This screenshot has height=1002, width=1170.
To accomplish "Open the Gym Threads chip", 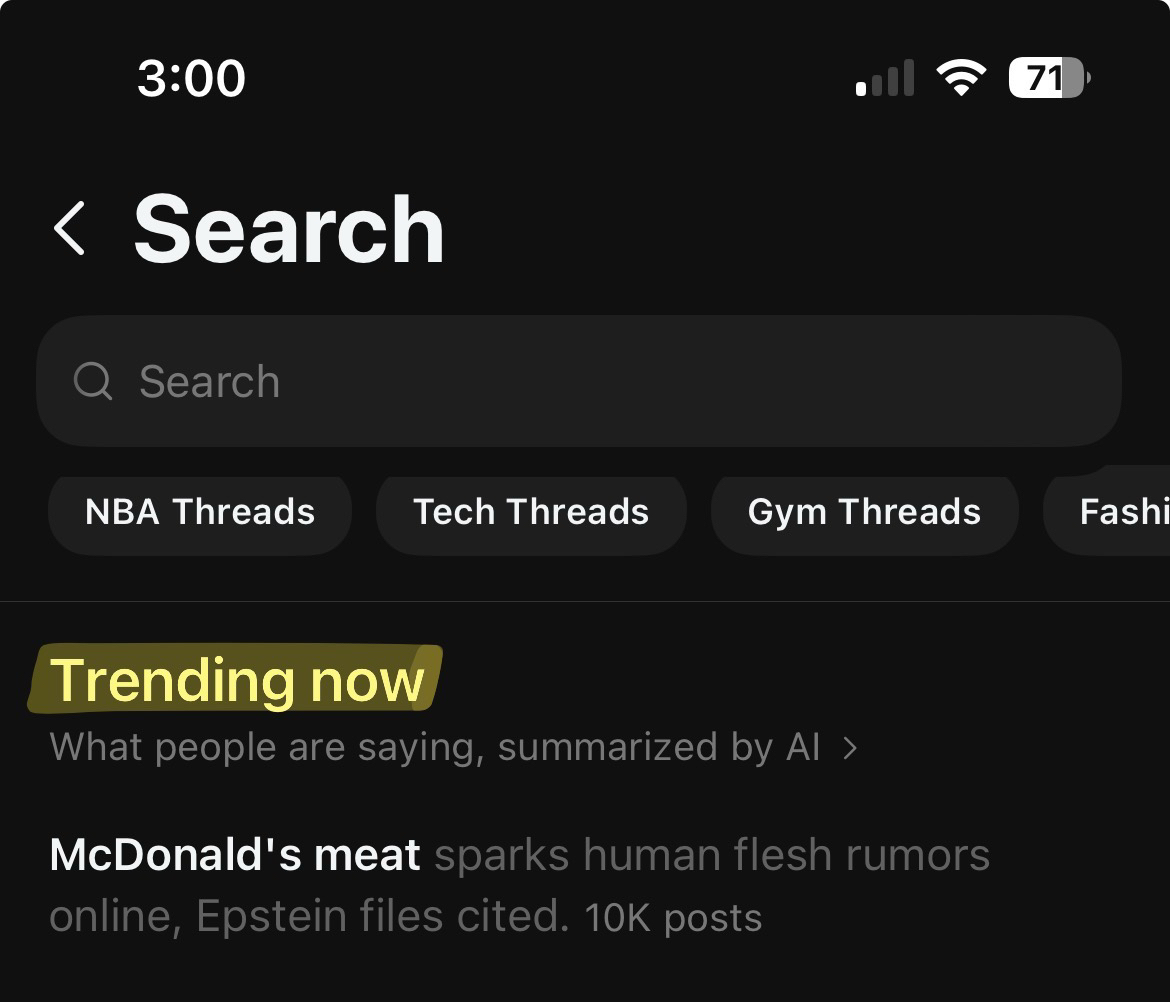I will pos(864,512).
